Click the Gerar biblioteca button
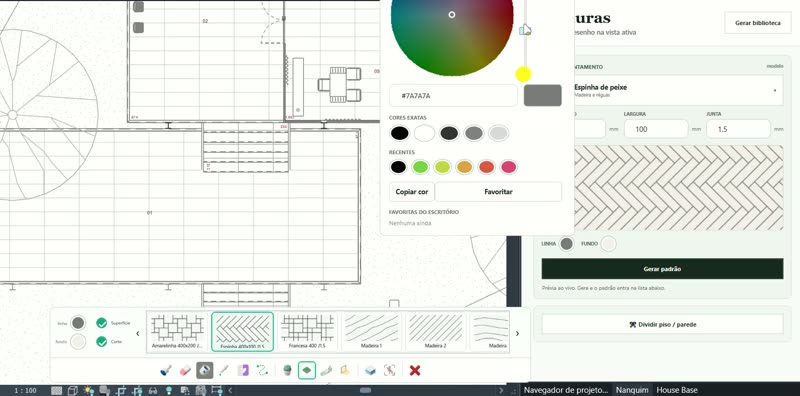The width and height of the screenshot is (800, 396). [758, 23]
